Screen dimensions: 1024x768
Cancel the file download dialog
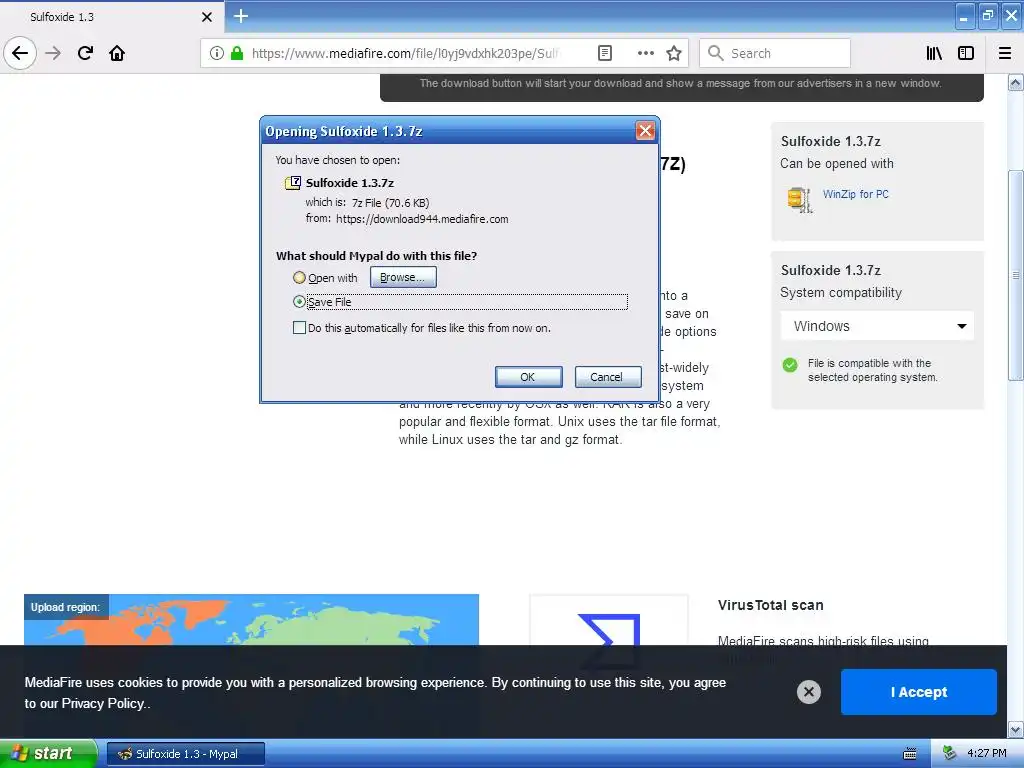(607, 377)
